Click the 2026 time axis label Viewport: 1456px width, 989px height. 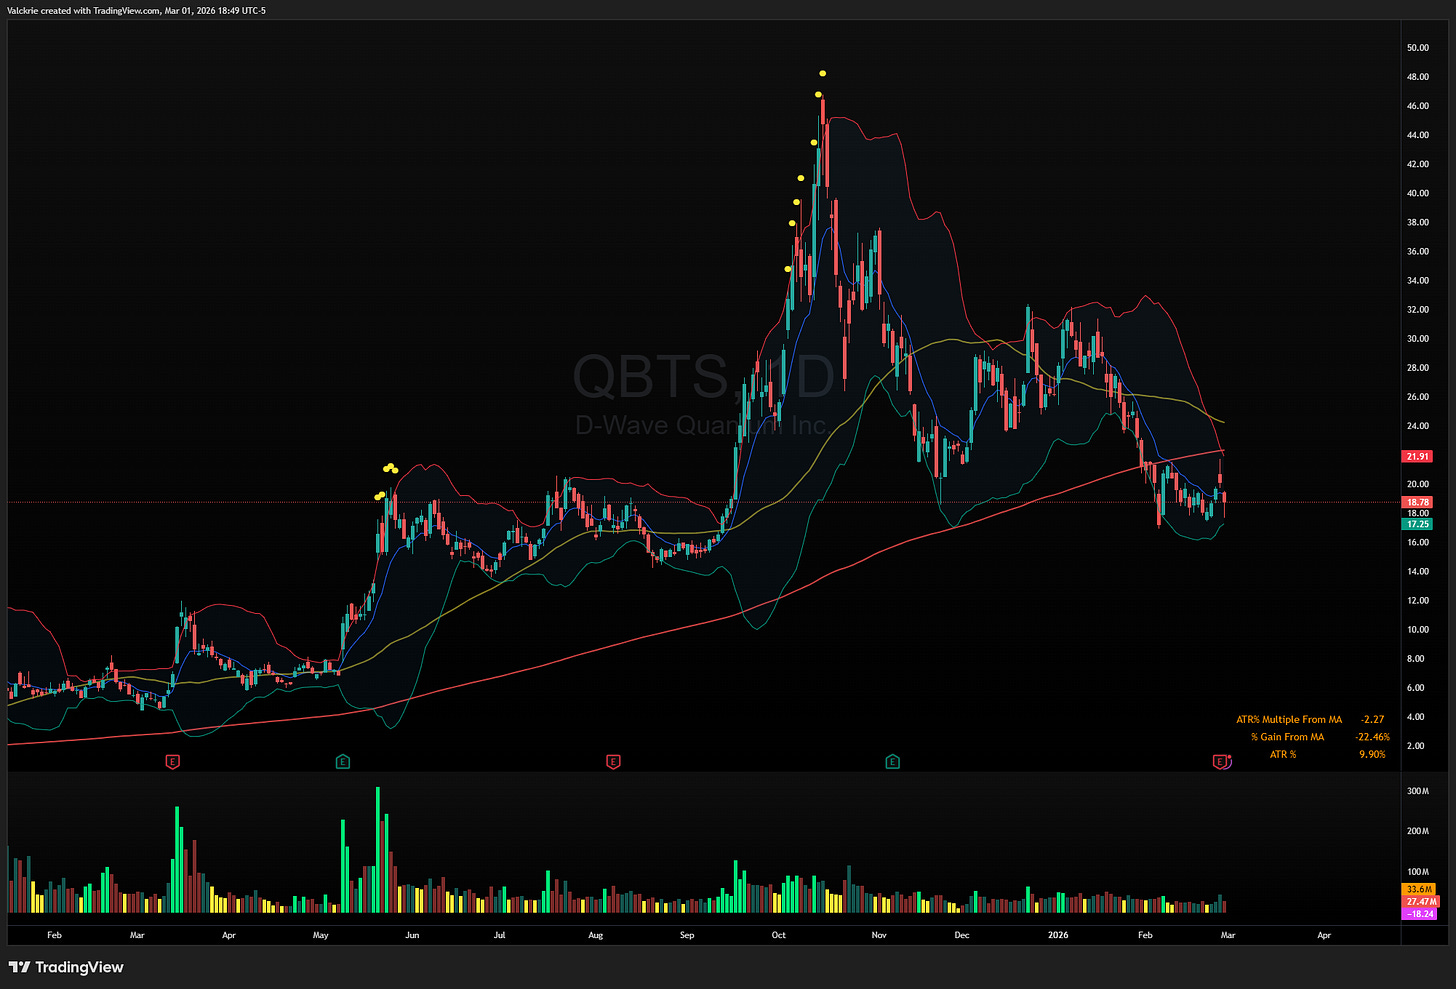(x=1057, y=935)
